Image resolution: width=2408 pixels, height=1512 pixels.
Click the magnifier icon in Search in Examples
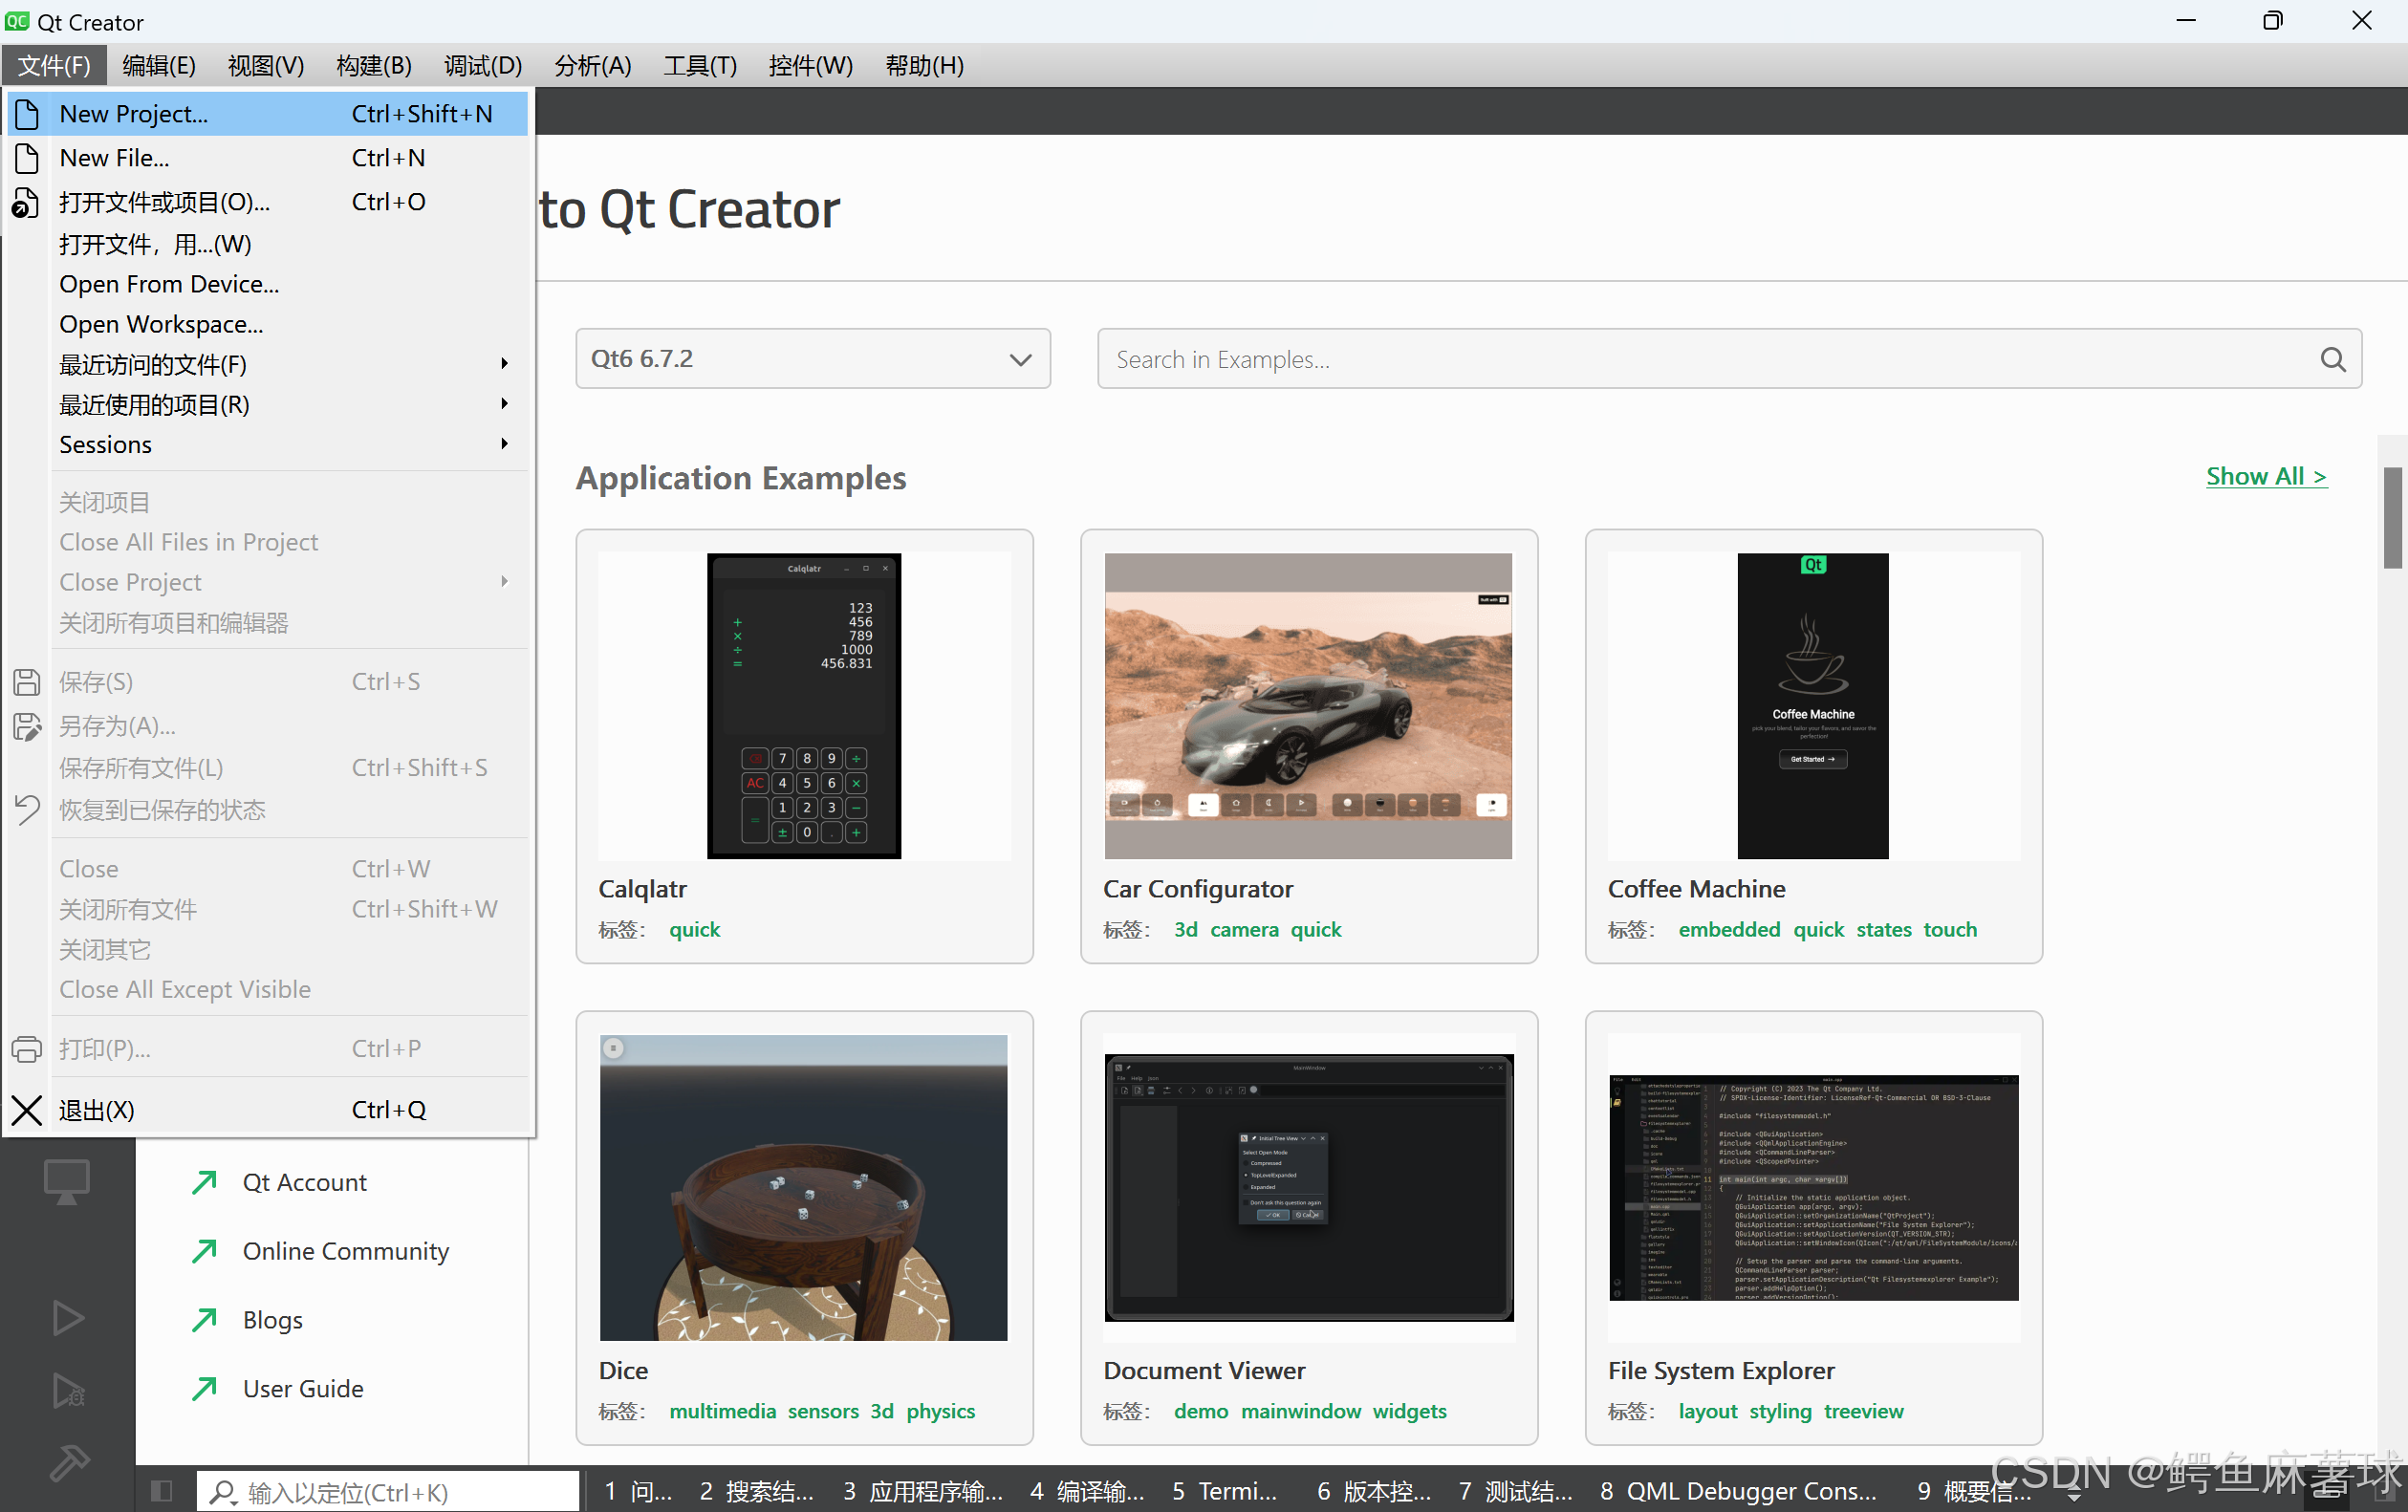[2332, 359]
